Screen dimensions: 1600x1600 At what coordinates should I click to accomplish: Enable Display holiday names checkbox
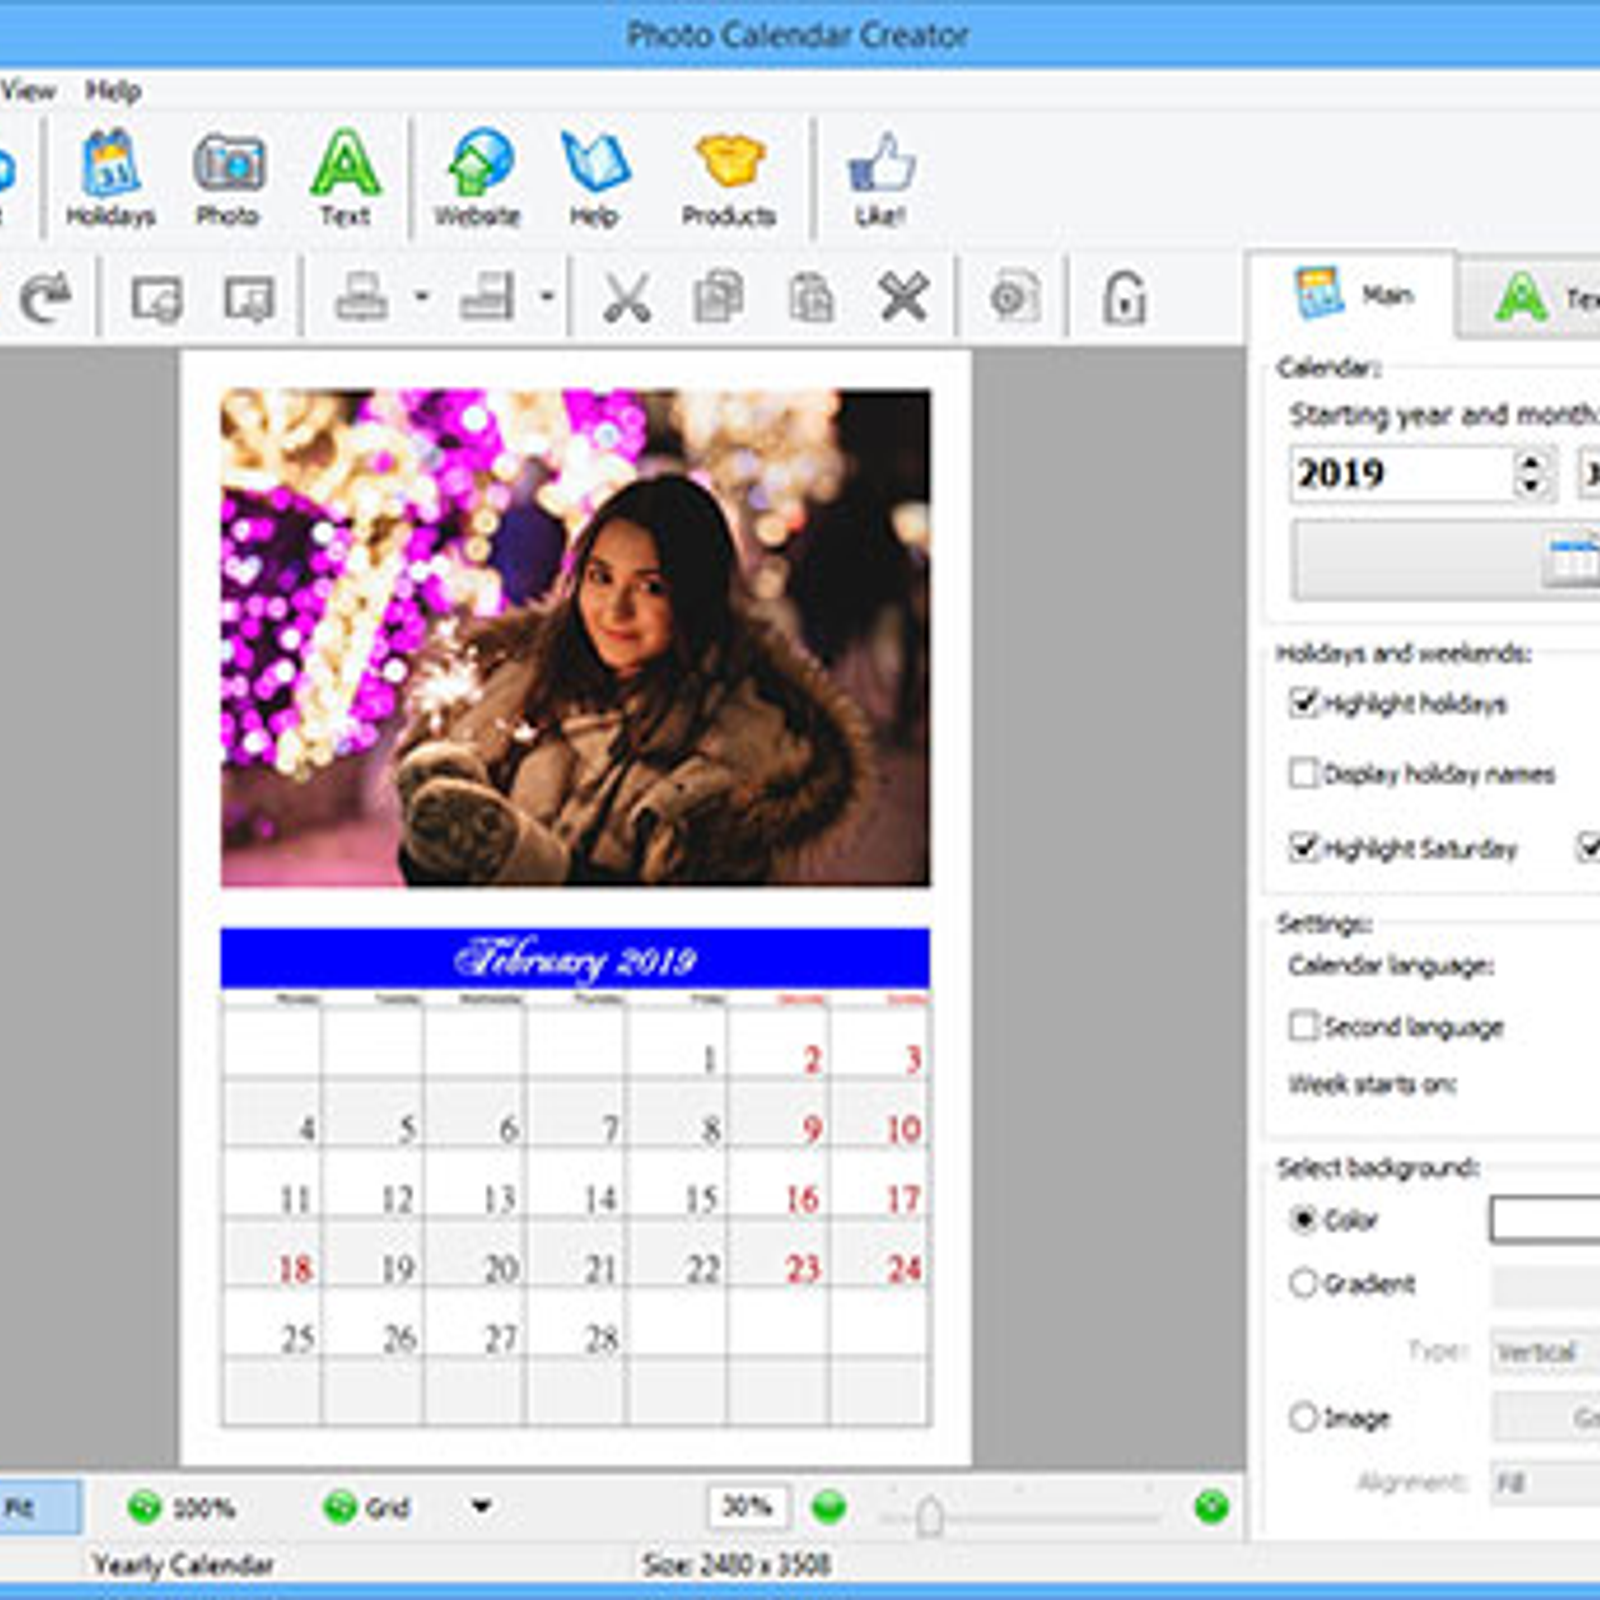point(1303,773)
